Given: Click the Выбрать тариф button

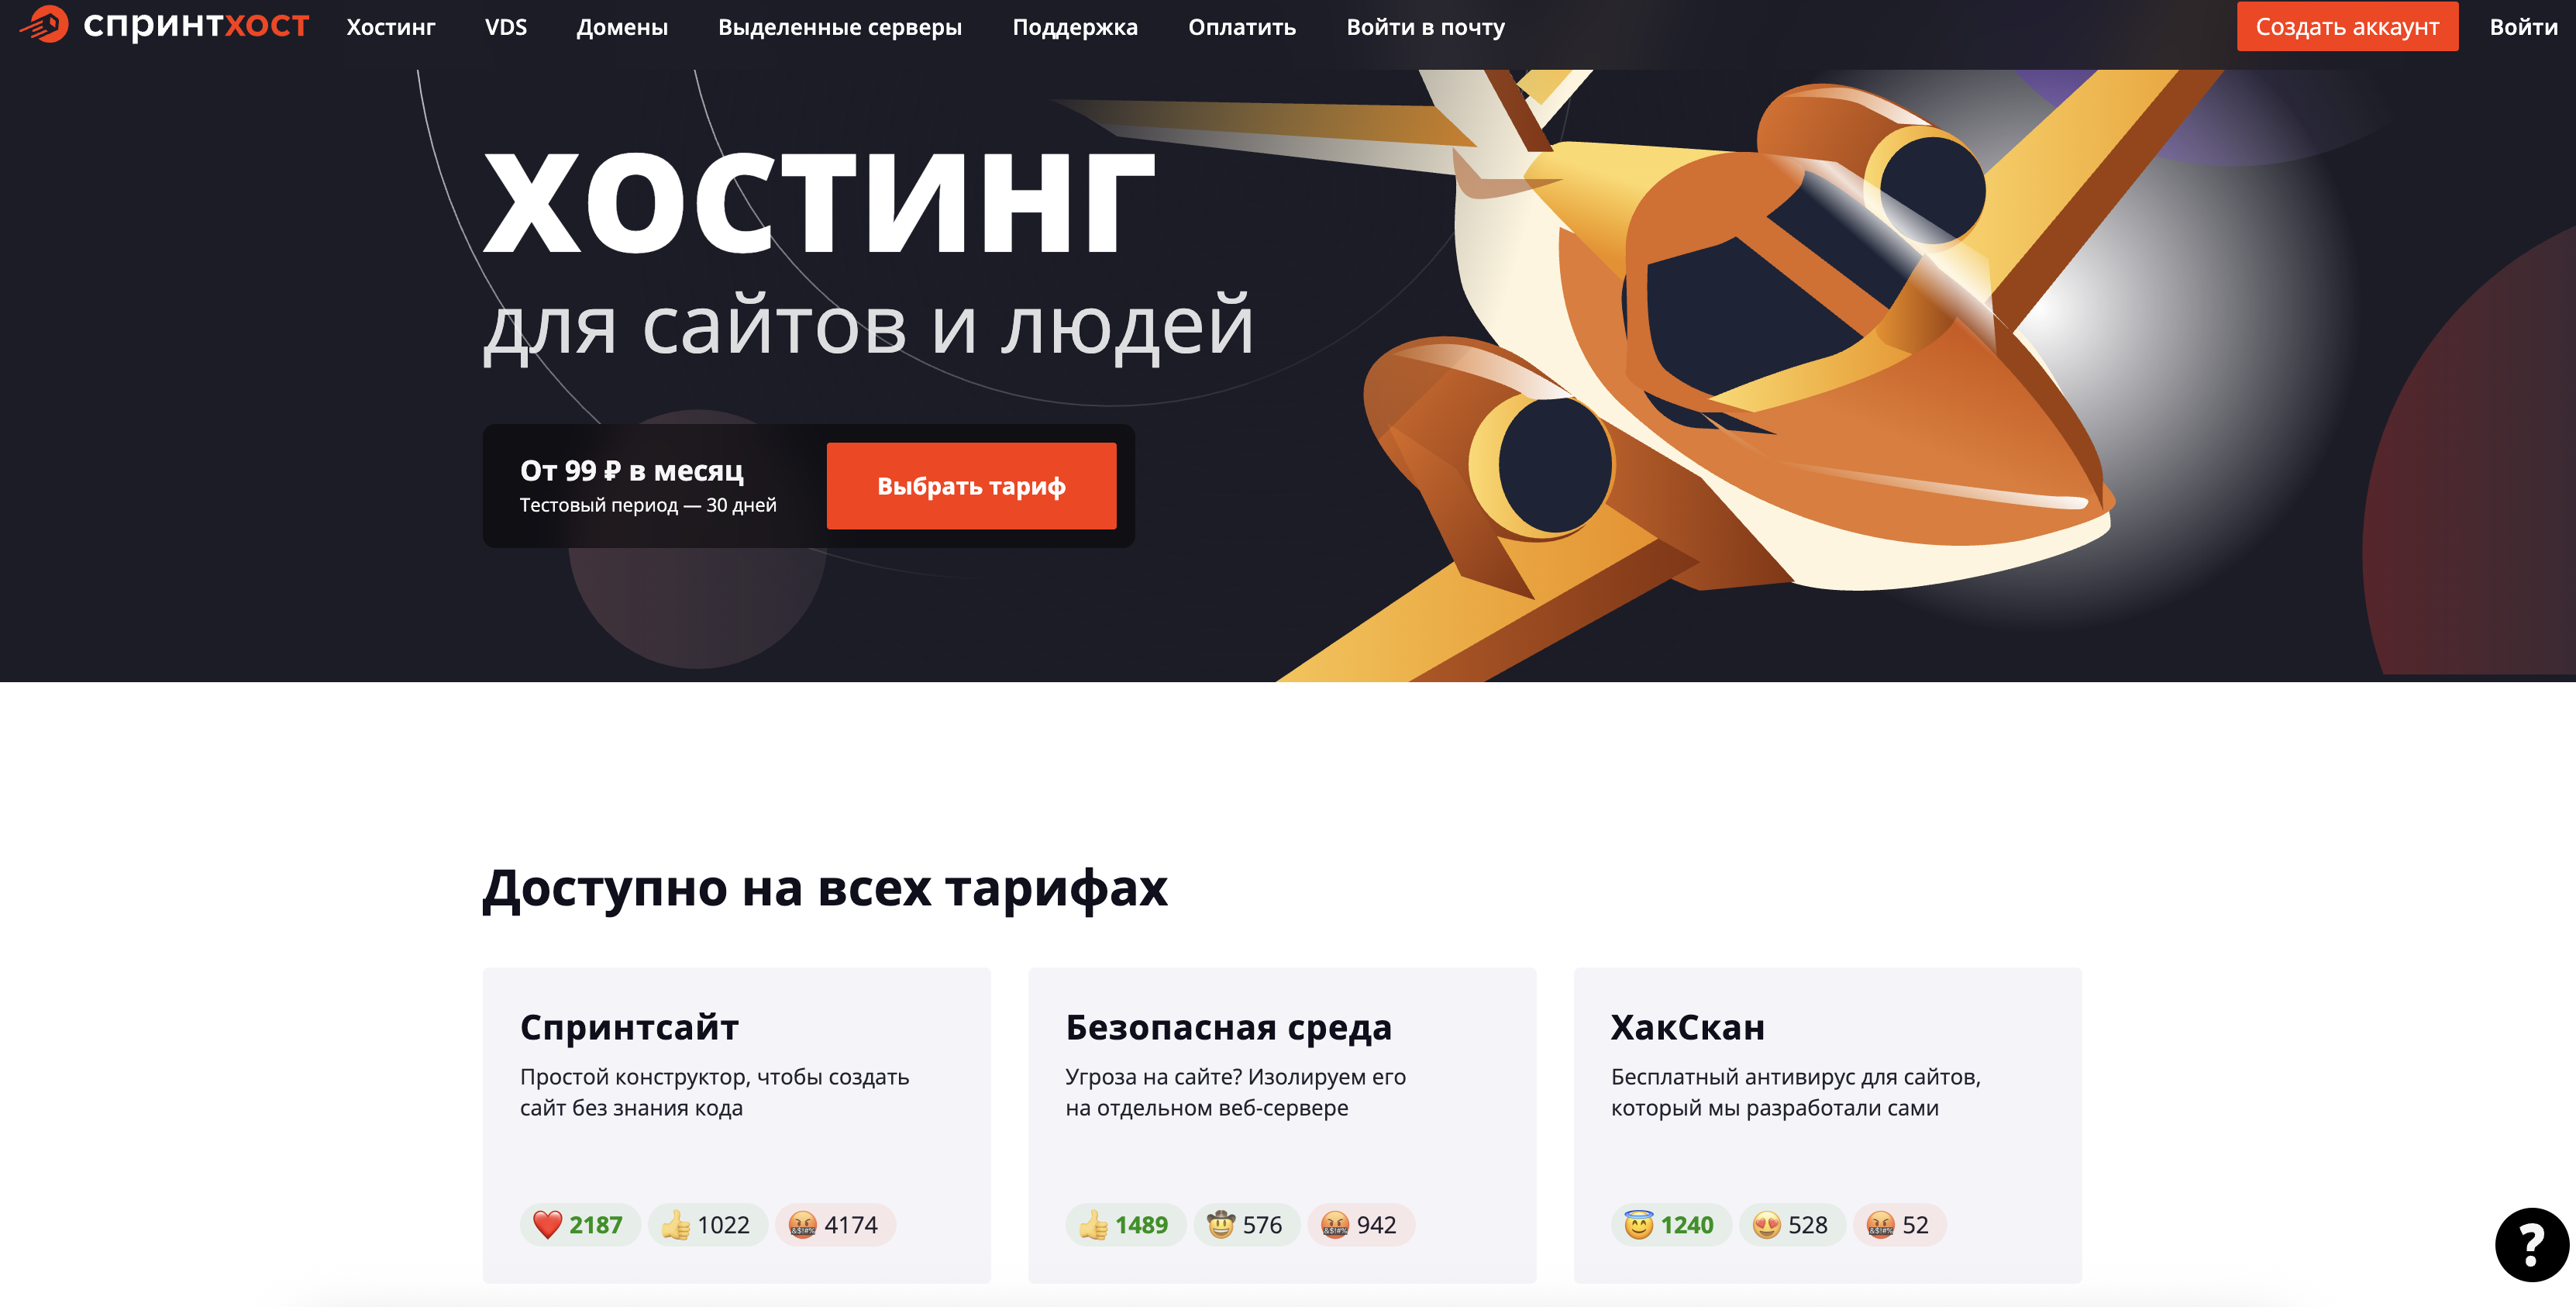Looking at the screenshot, I should pyautogui.click(x=971, y=486).
